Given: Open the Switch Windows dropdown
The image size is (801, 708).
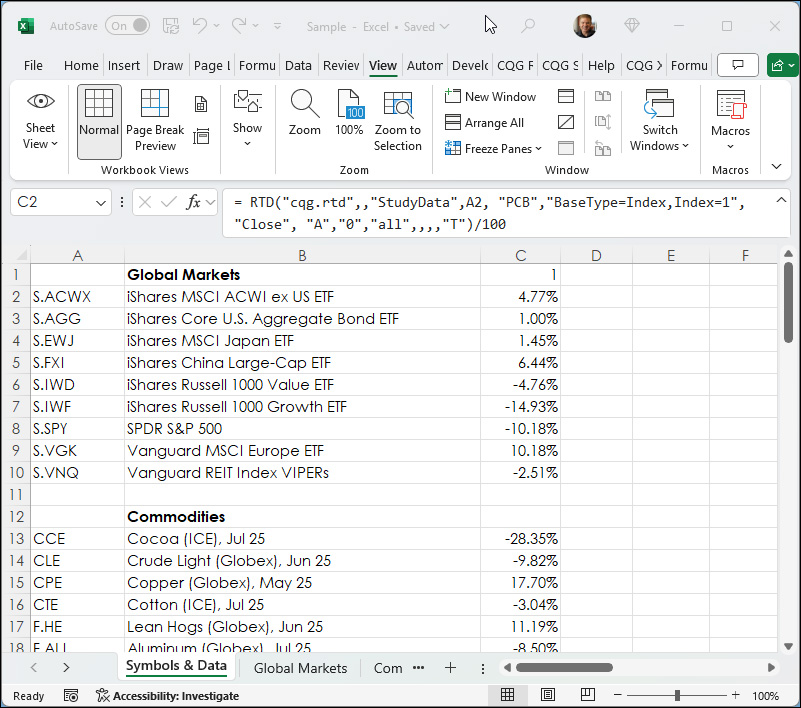Looking at the screenshot, I should [x=659, y=121].
